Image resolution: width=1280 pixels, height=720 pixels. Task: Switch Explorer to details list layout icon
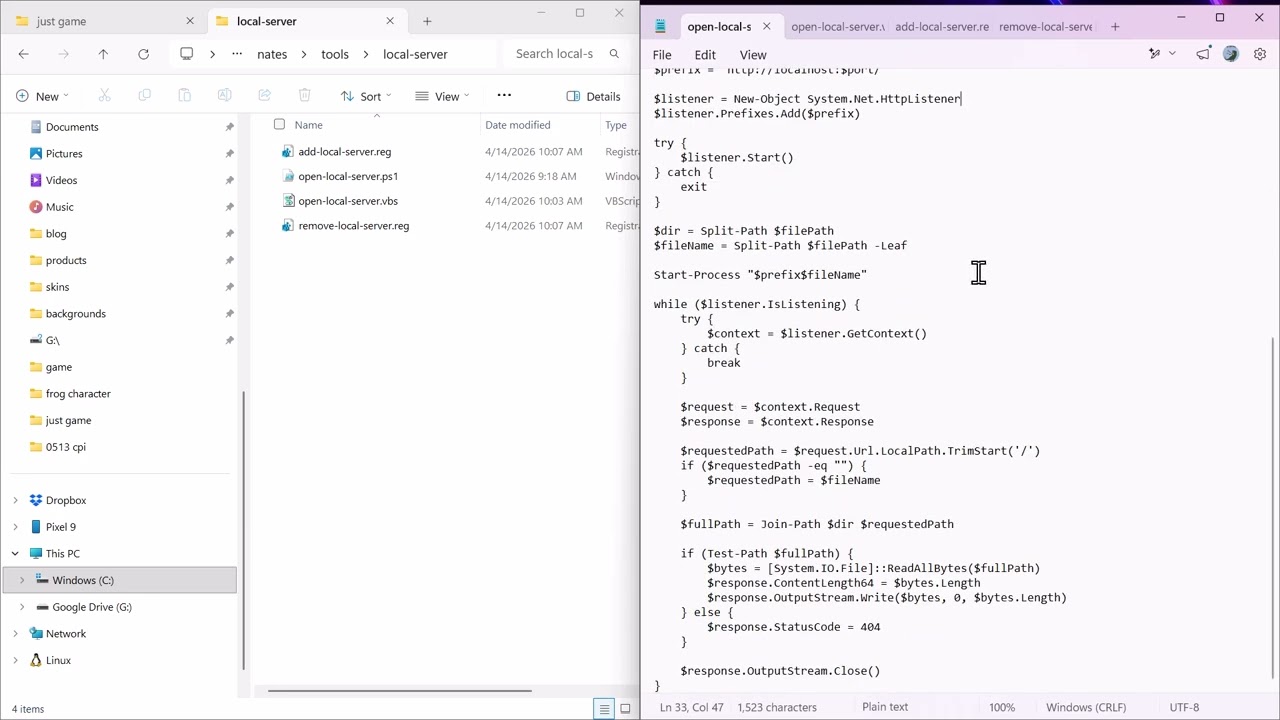[604, 709]
